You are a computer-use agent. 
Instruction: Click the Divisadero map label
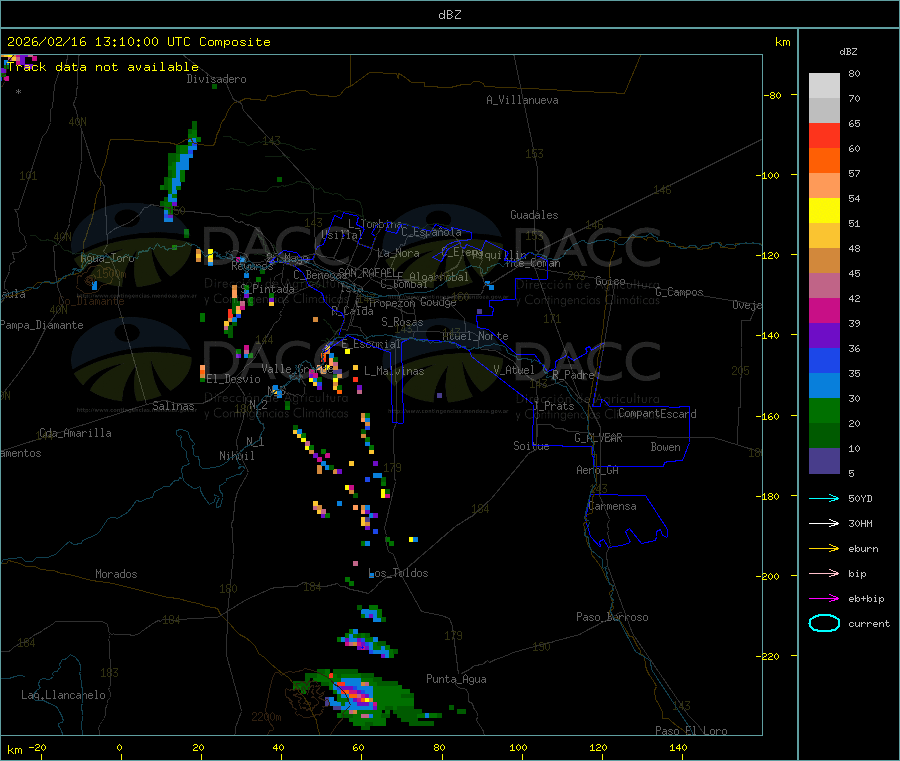pos(216,79)
